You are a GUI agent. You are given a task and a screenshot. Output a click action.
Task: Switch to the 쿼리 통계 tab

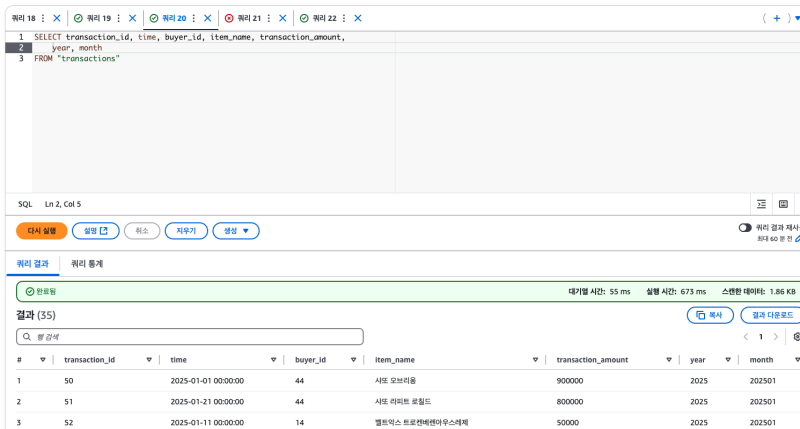pyautogui.click(x=87, y=264)
